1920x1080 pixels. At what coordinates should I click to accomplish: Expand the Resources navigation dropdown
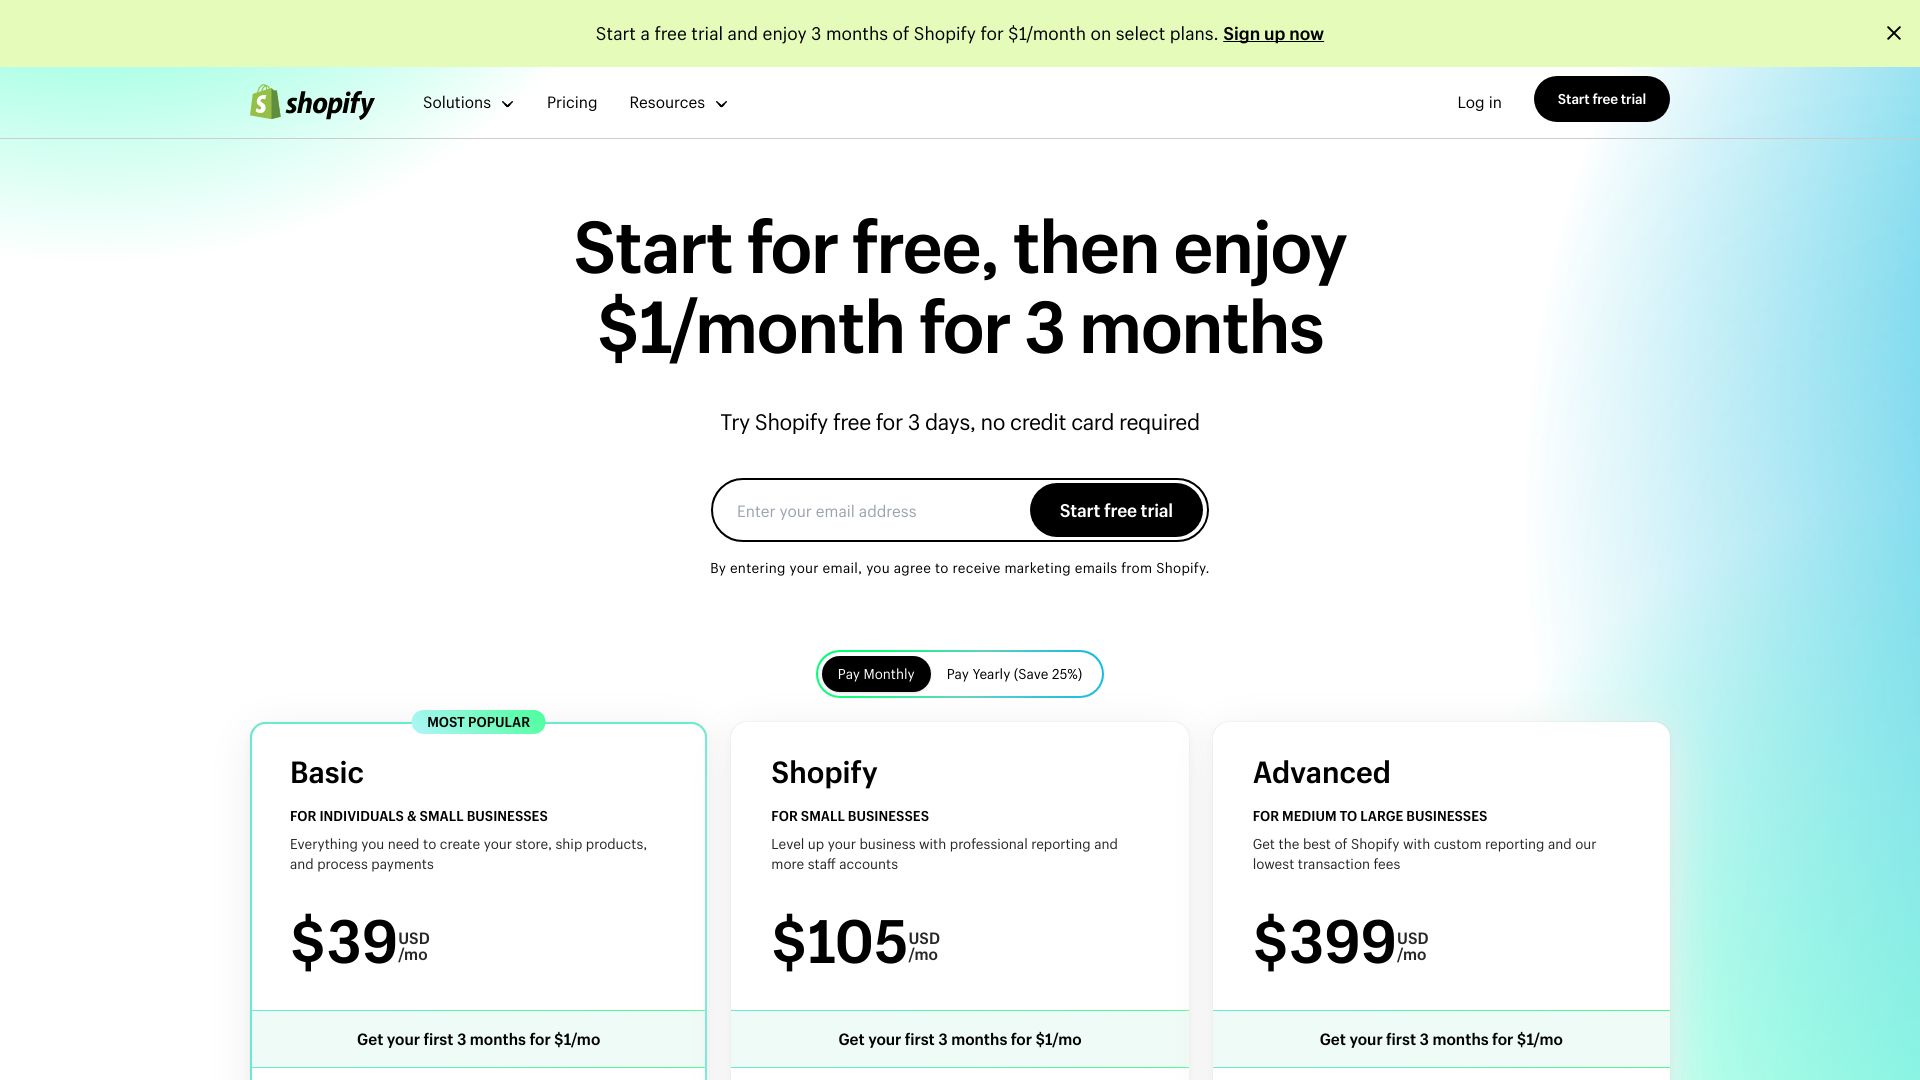click(678, 102)
